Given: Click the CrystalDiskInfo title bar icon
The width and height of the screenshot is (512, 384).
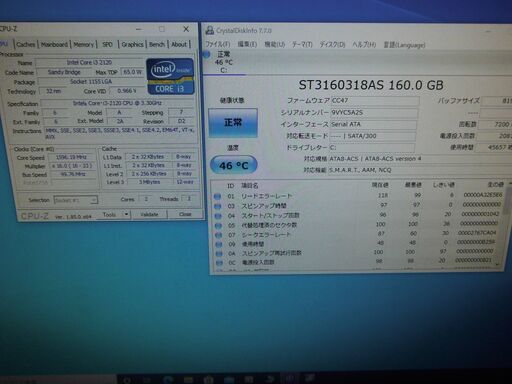Looking at the screenshot, I should (210, 31).
